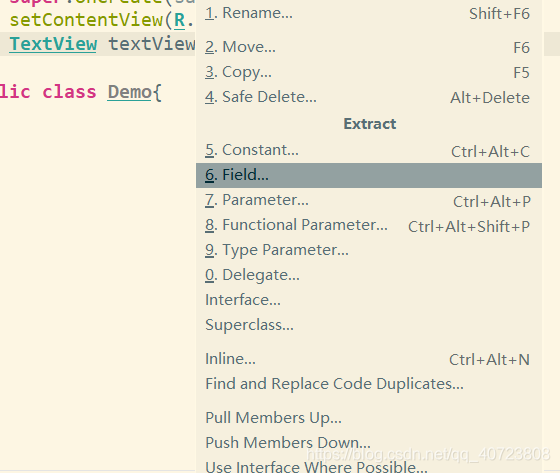Pick Delegate... menu item

(x=369, y=275)
